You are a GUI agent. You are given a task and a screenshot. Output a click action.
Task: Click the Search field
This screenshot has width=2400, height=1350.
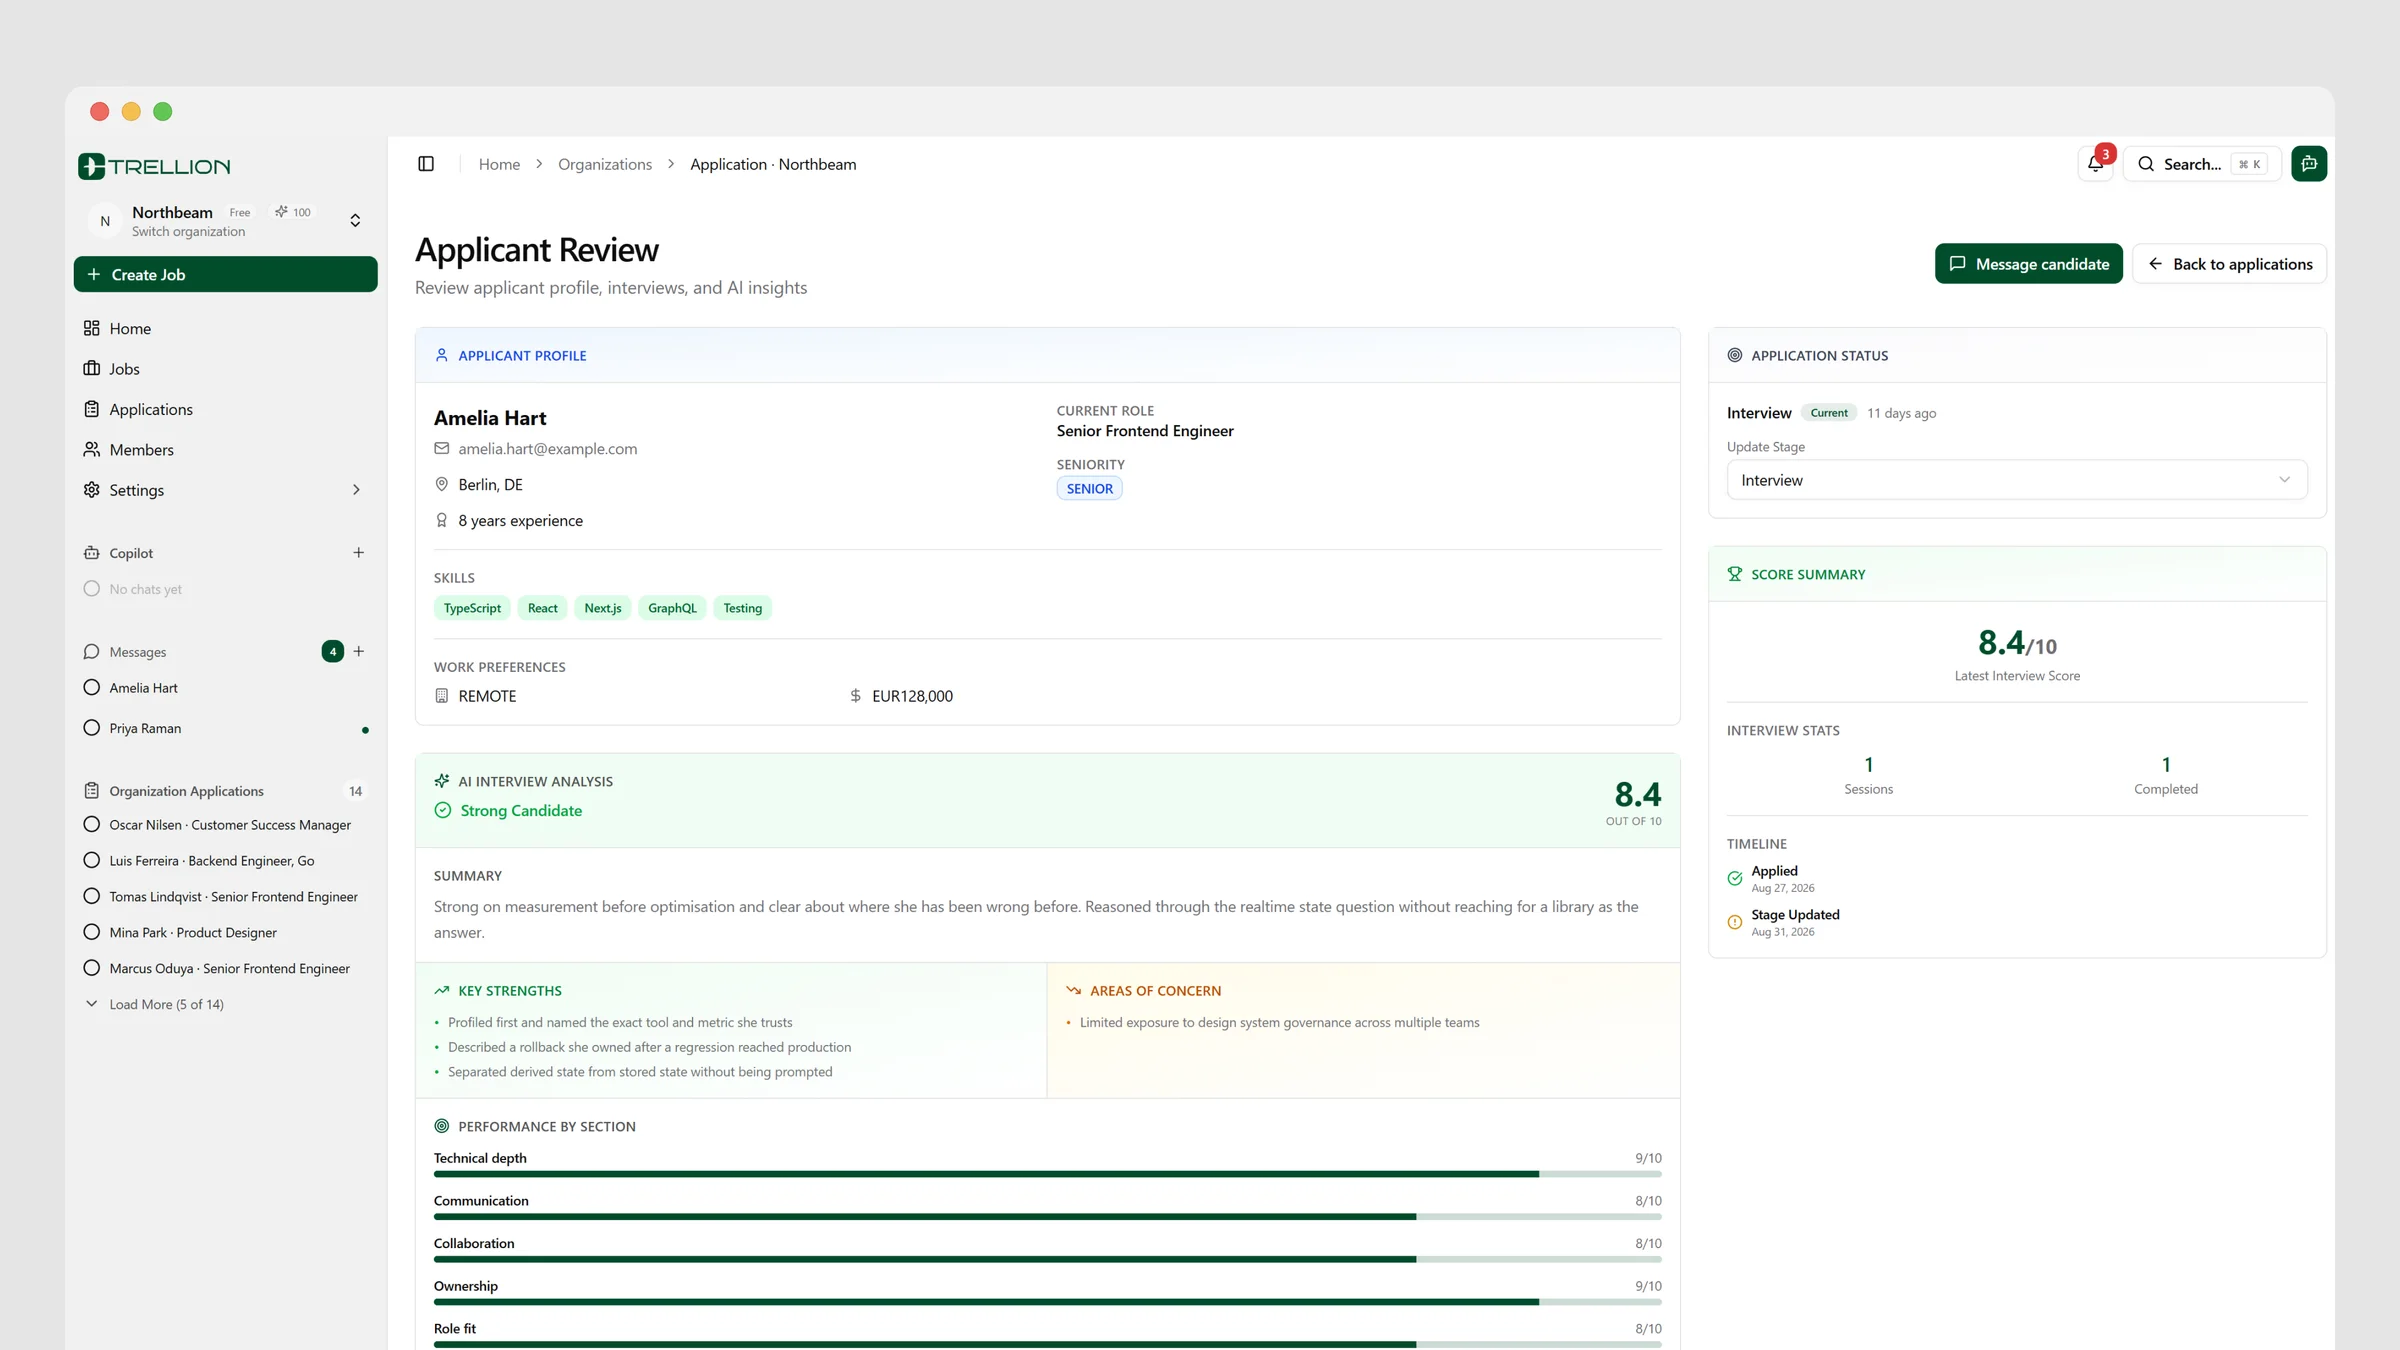click(x=2202, y=164)
